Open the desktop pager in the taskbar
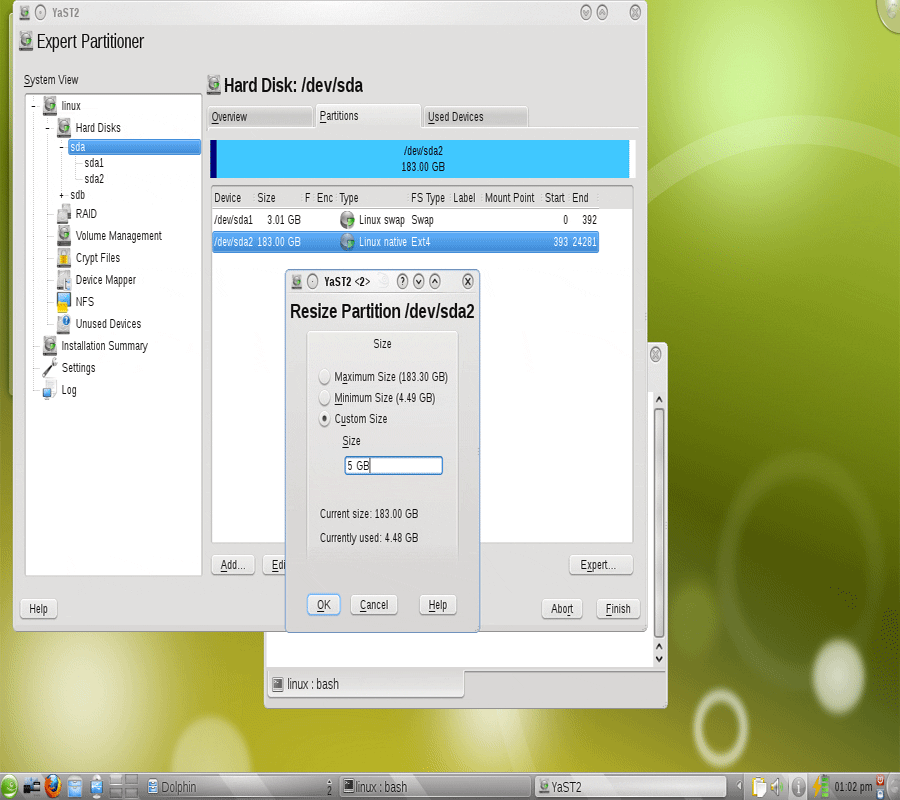Viewport: 900px width, 800px height. 123,786
